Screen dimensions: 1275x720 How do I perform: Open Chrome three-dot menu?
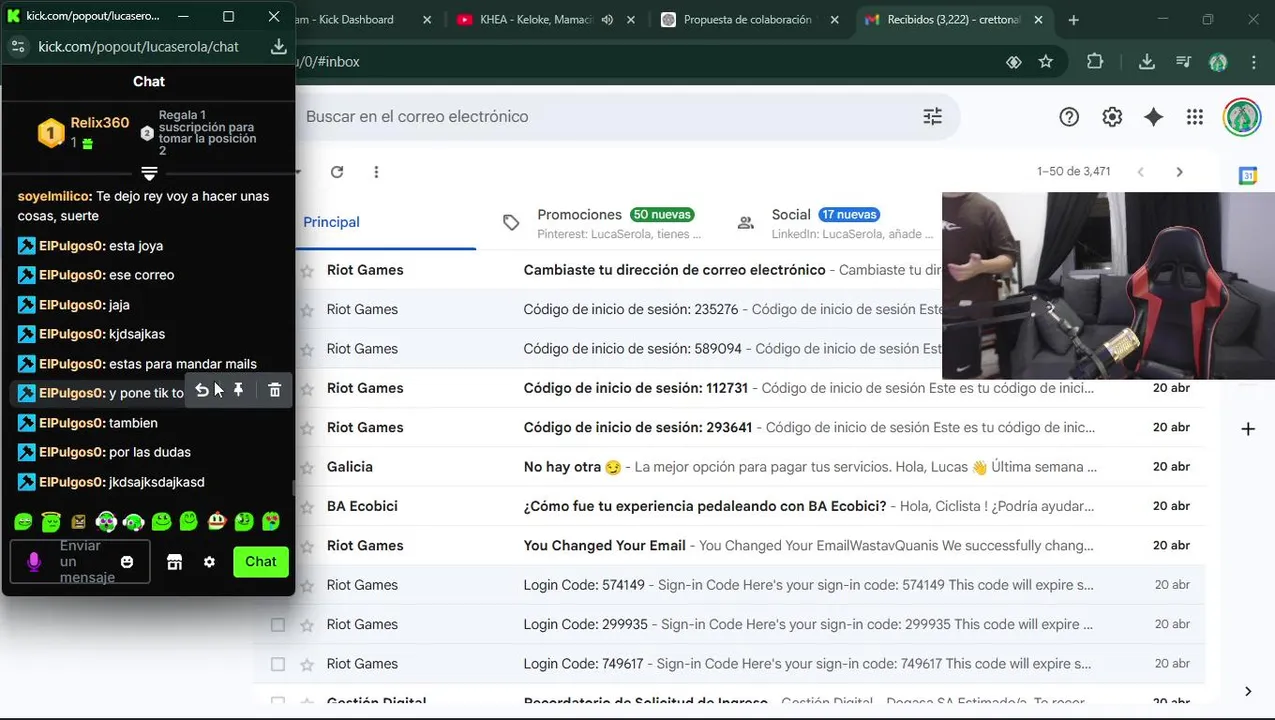point(1254,62)
